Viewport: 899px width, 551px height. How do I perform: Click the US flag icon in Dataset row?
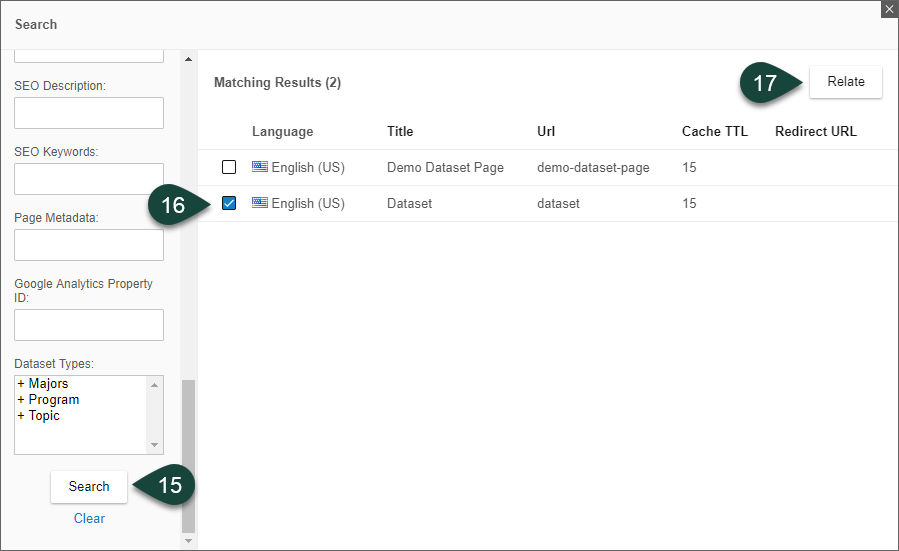260,203
